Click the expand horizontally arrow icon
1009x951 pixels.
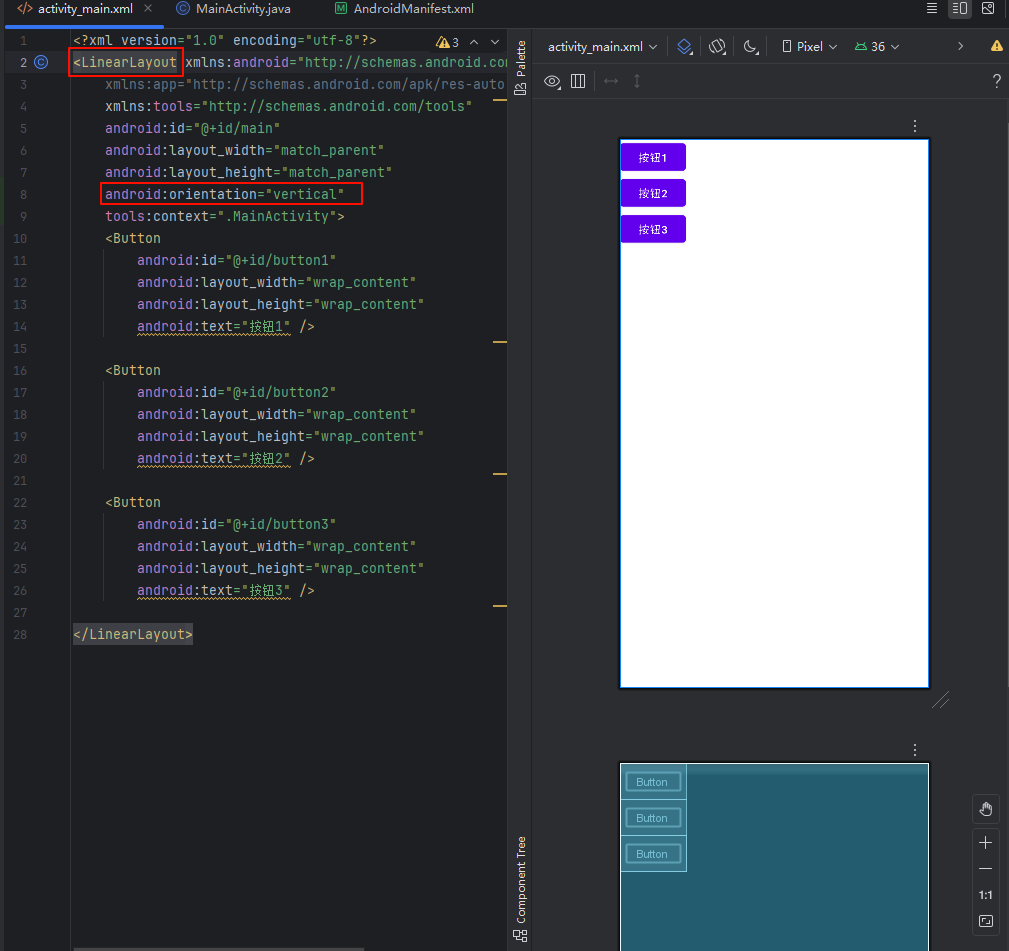[x=611, y=81]
